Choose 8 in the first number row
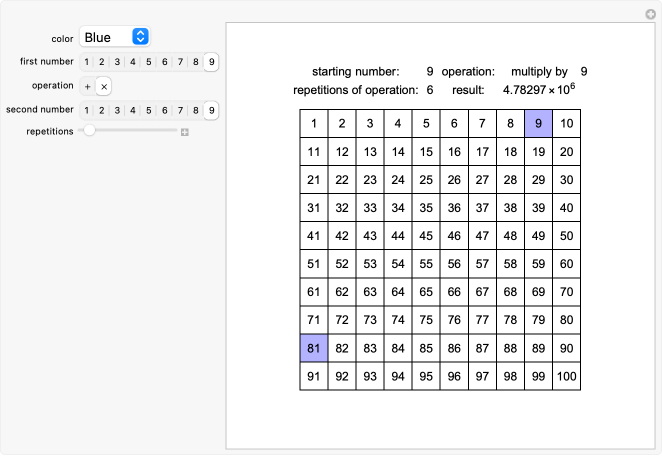 pos(196,62)
